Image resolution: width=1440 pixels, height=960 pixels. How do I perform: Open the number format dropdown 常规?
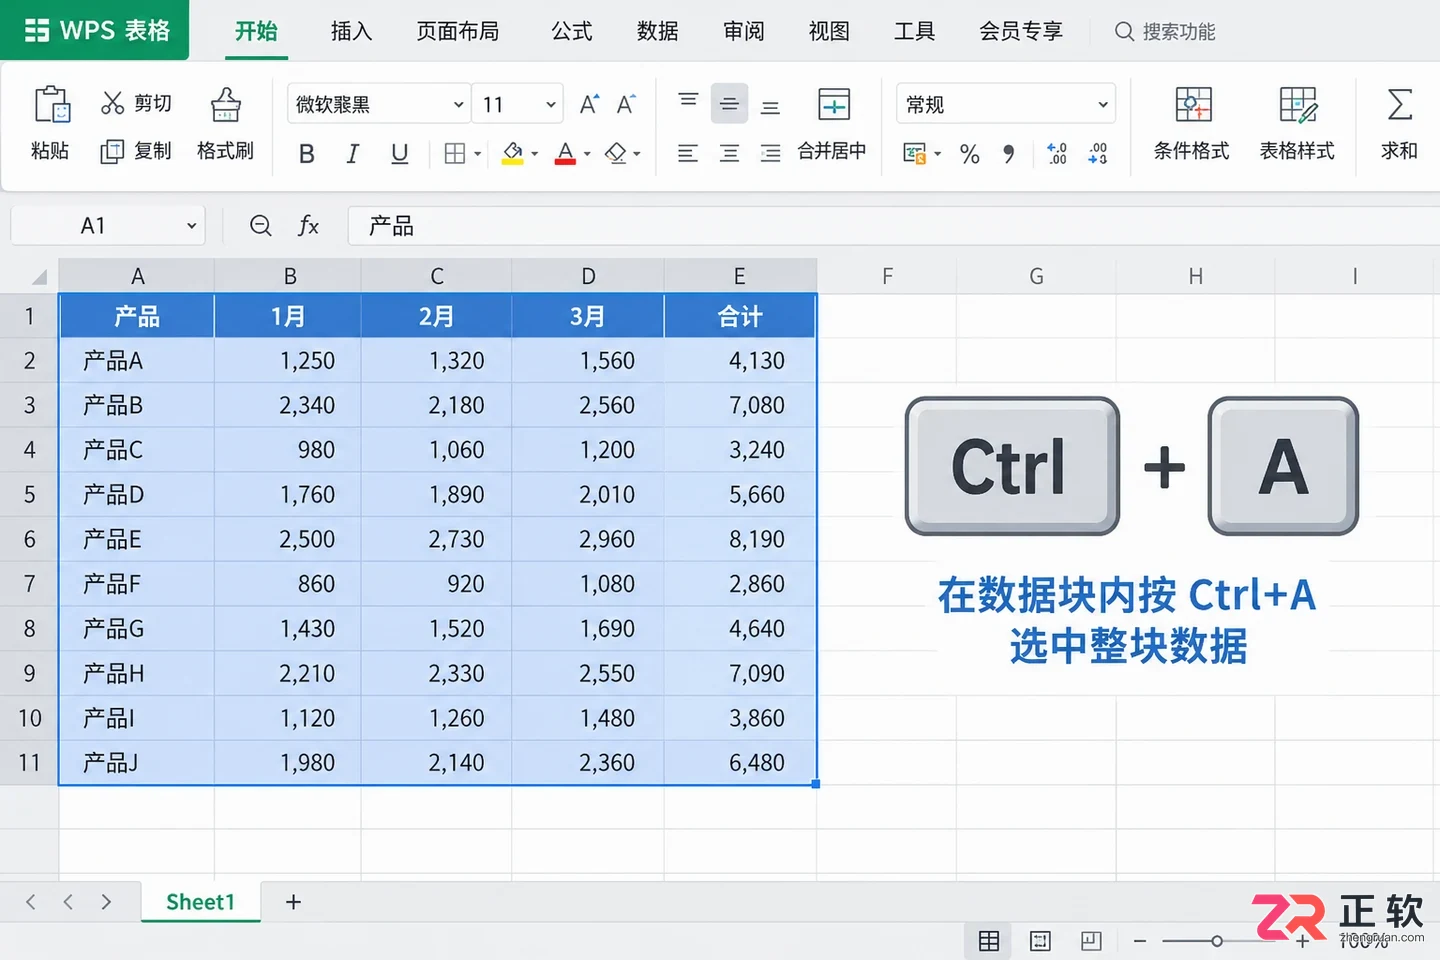click(x=1005, y=104)
